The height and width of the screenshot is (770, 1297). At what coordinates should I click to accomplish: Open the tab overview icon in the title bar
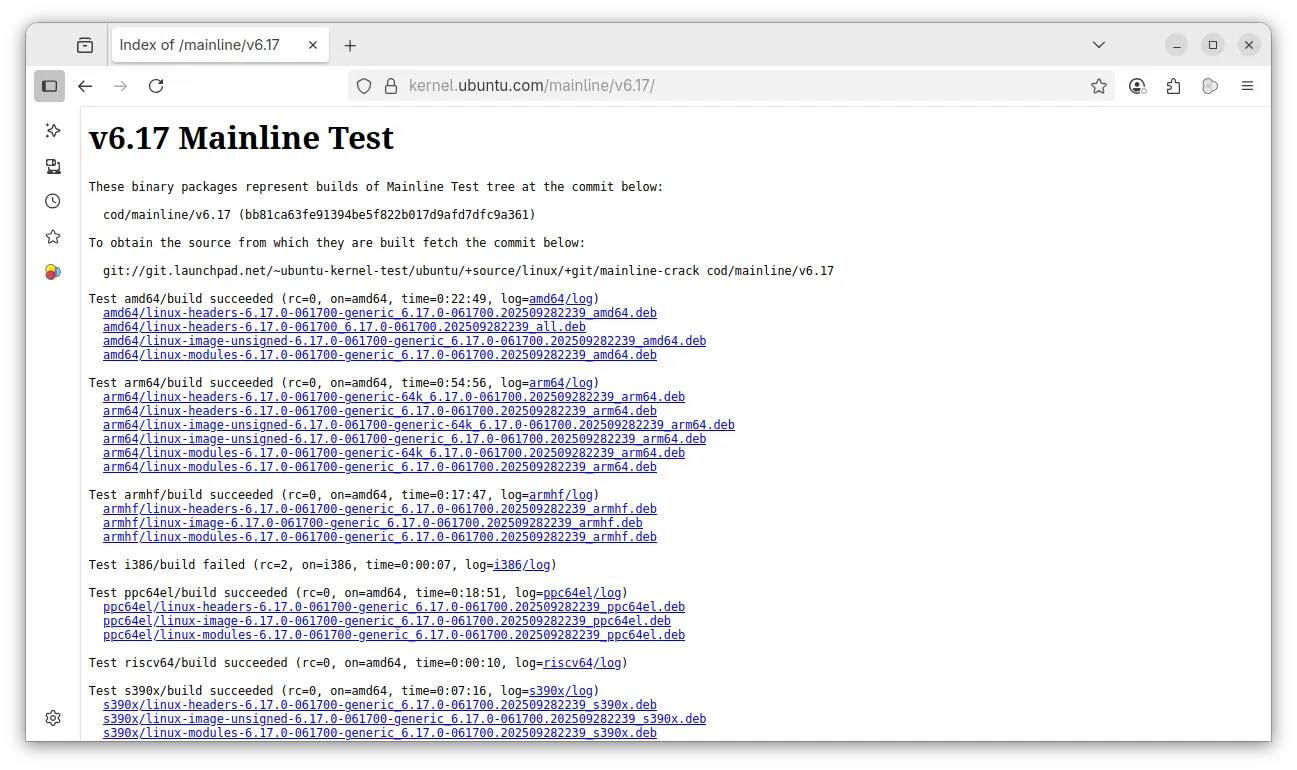click(85, 45)
